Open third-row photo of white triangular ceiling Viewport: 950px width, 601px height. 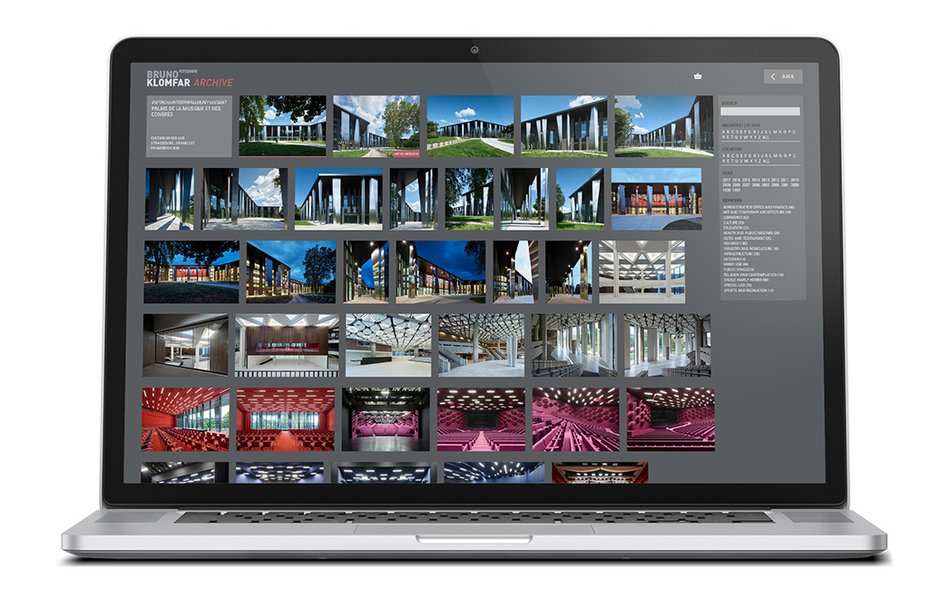click(x=642, y=271)
